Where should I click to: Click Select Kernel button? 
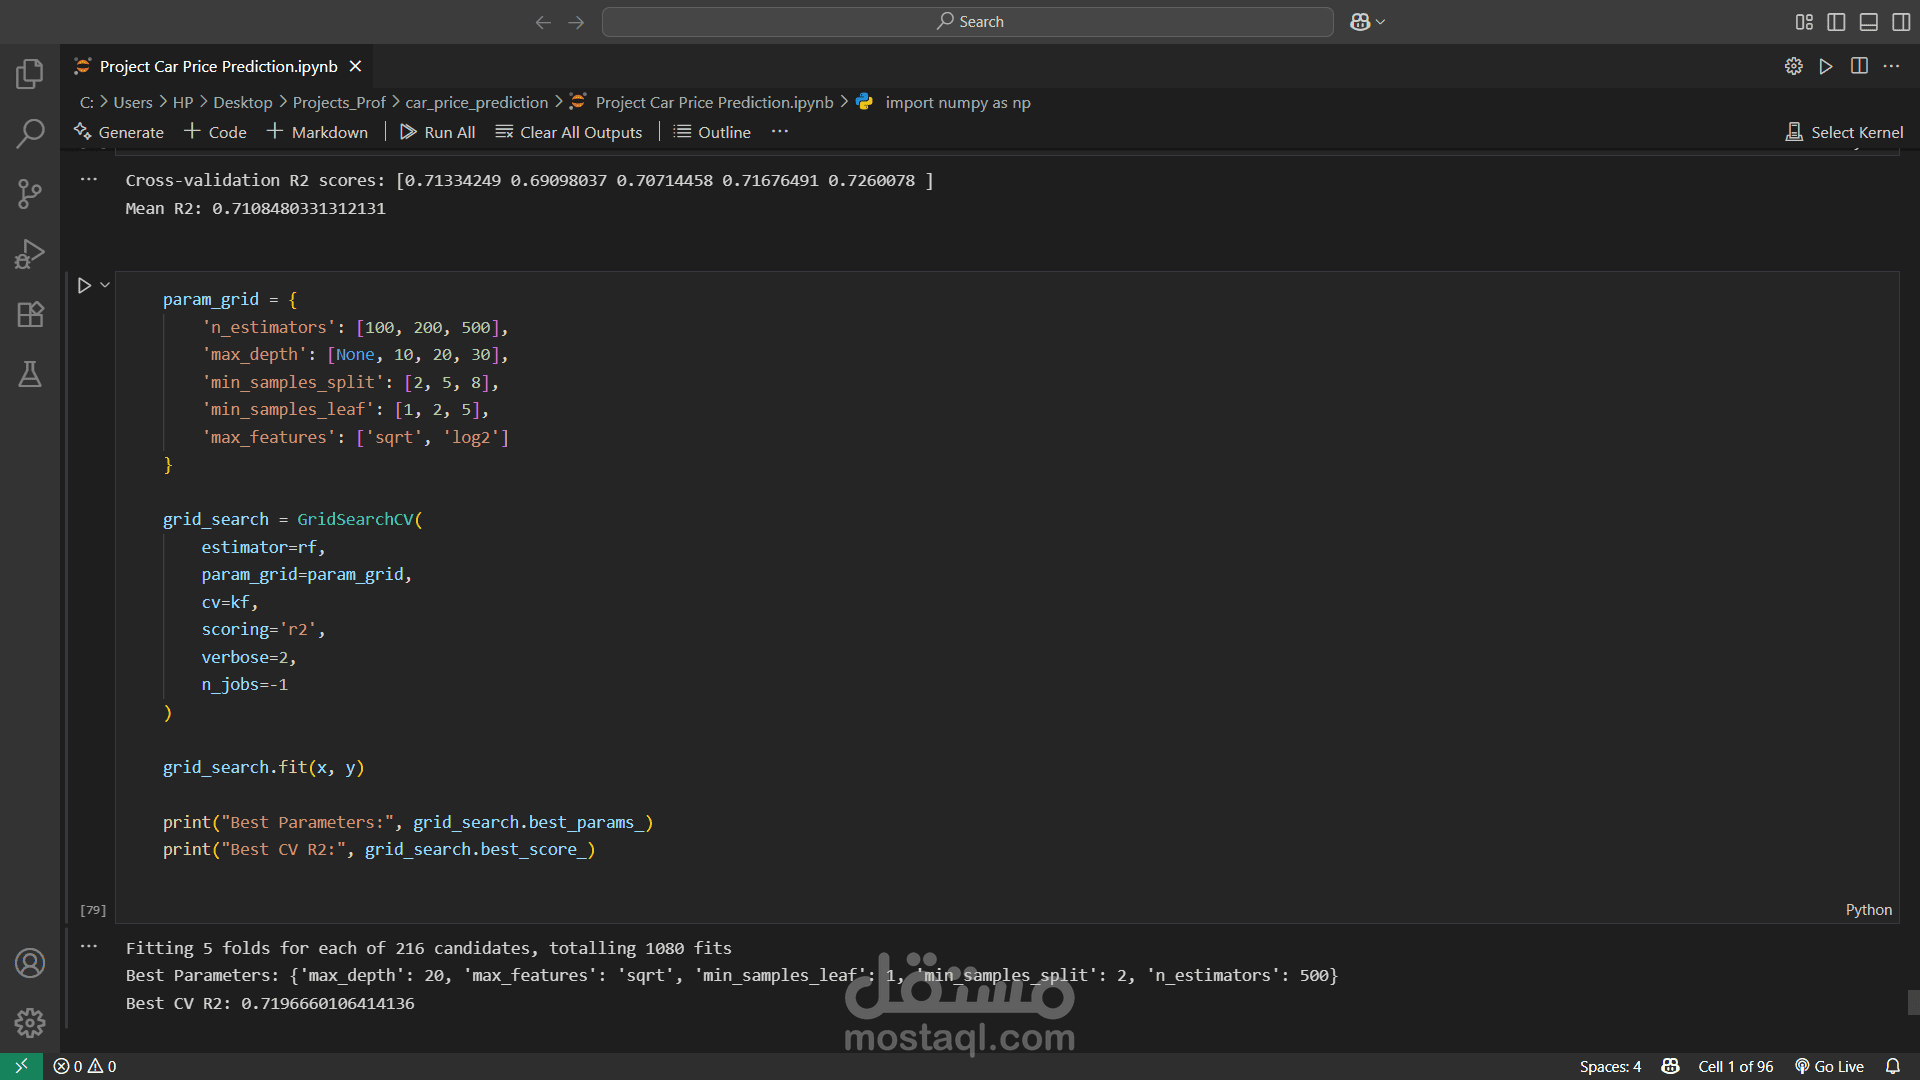point(1844,132)
